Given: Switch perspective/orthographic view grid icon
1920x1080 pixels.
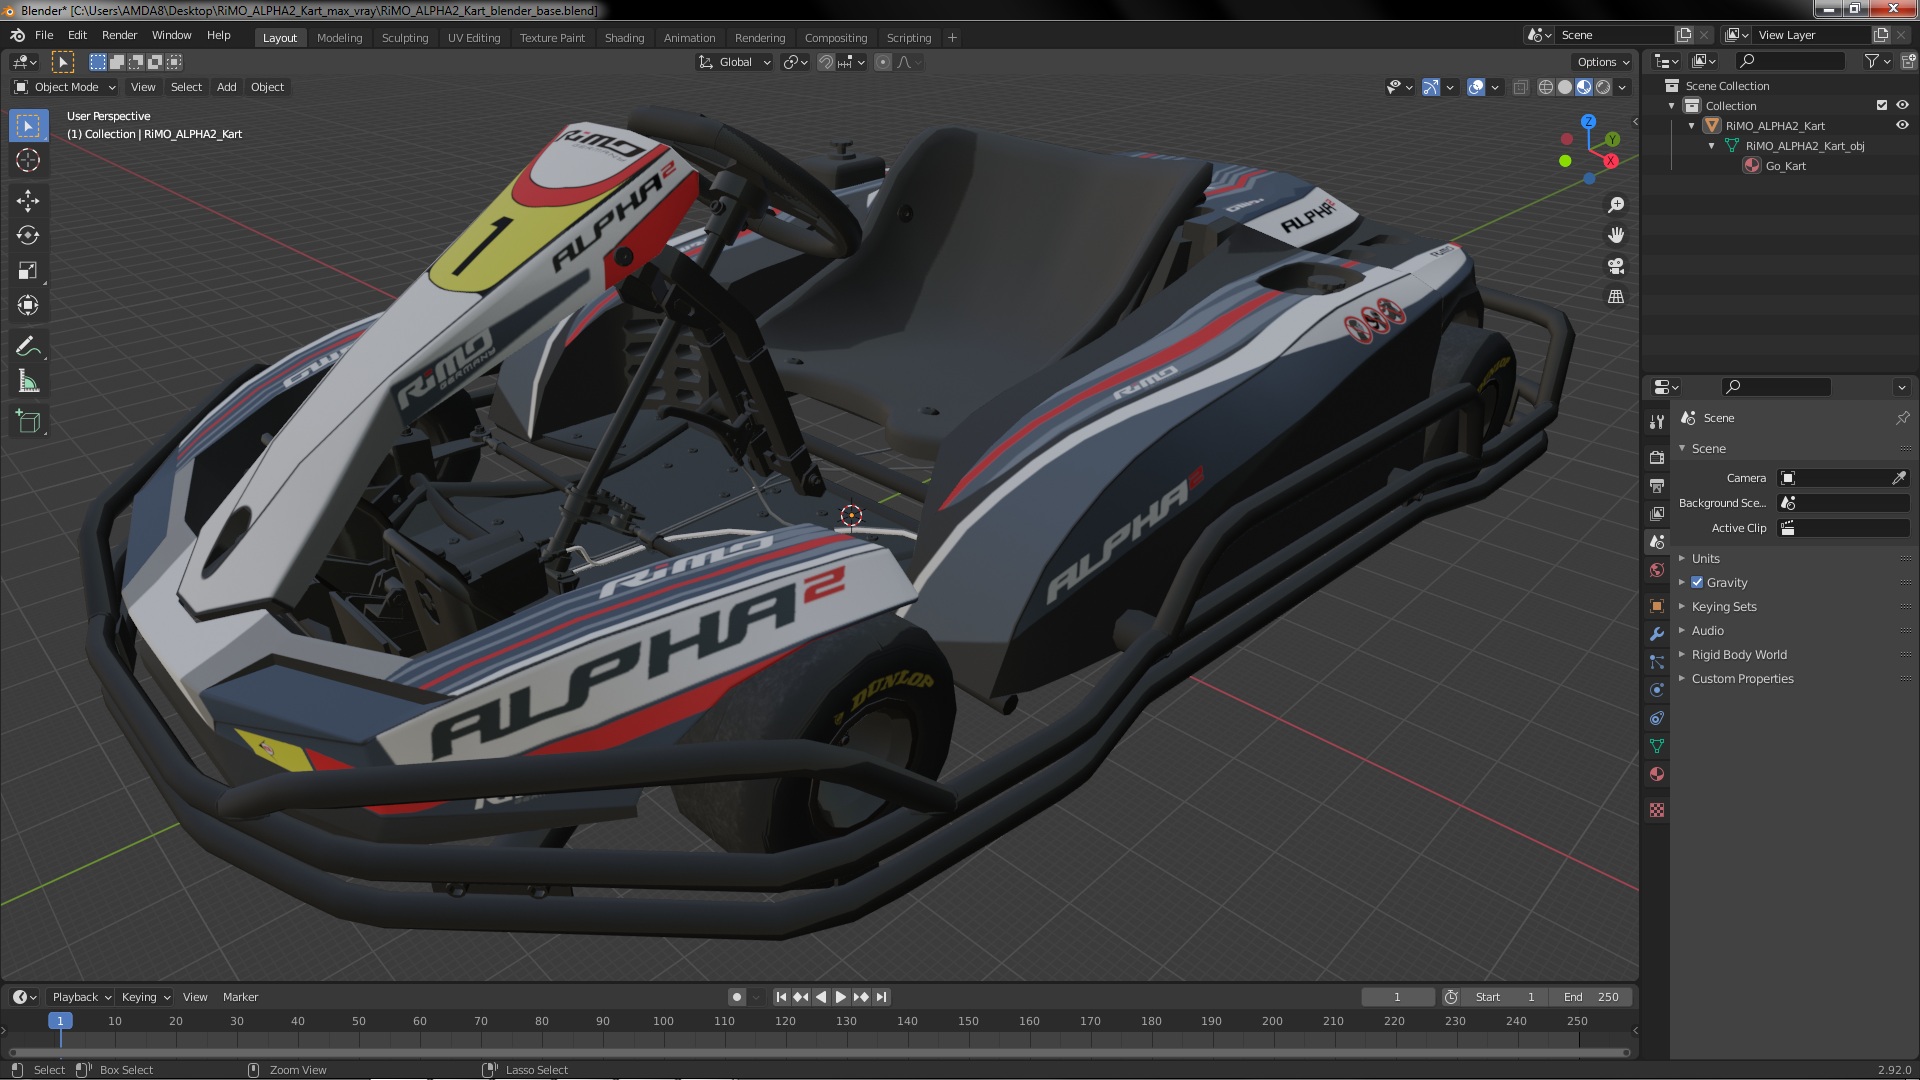Looking at the screenshot, I should pyautogui.click(x=1616, y=297).
